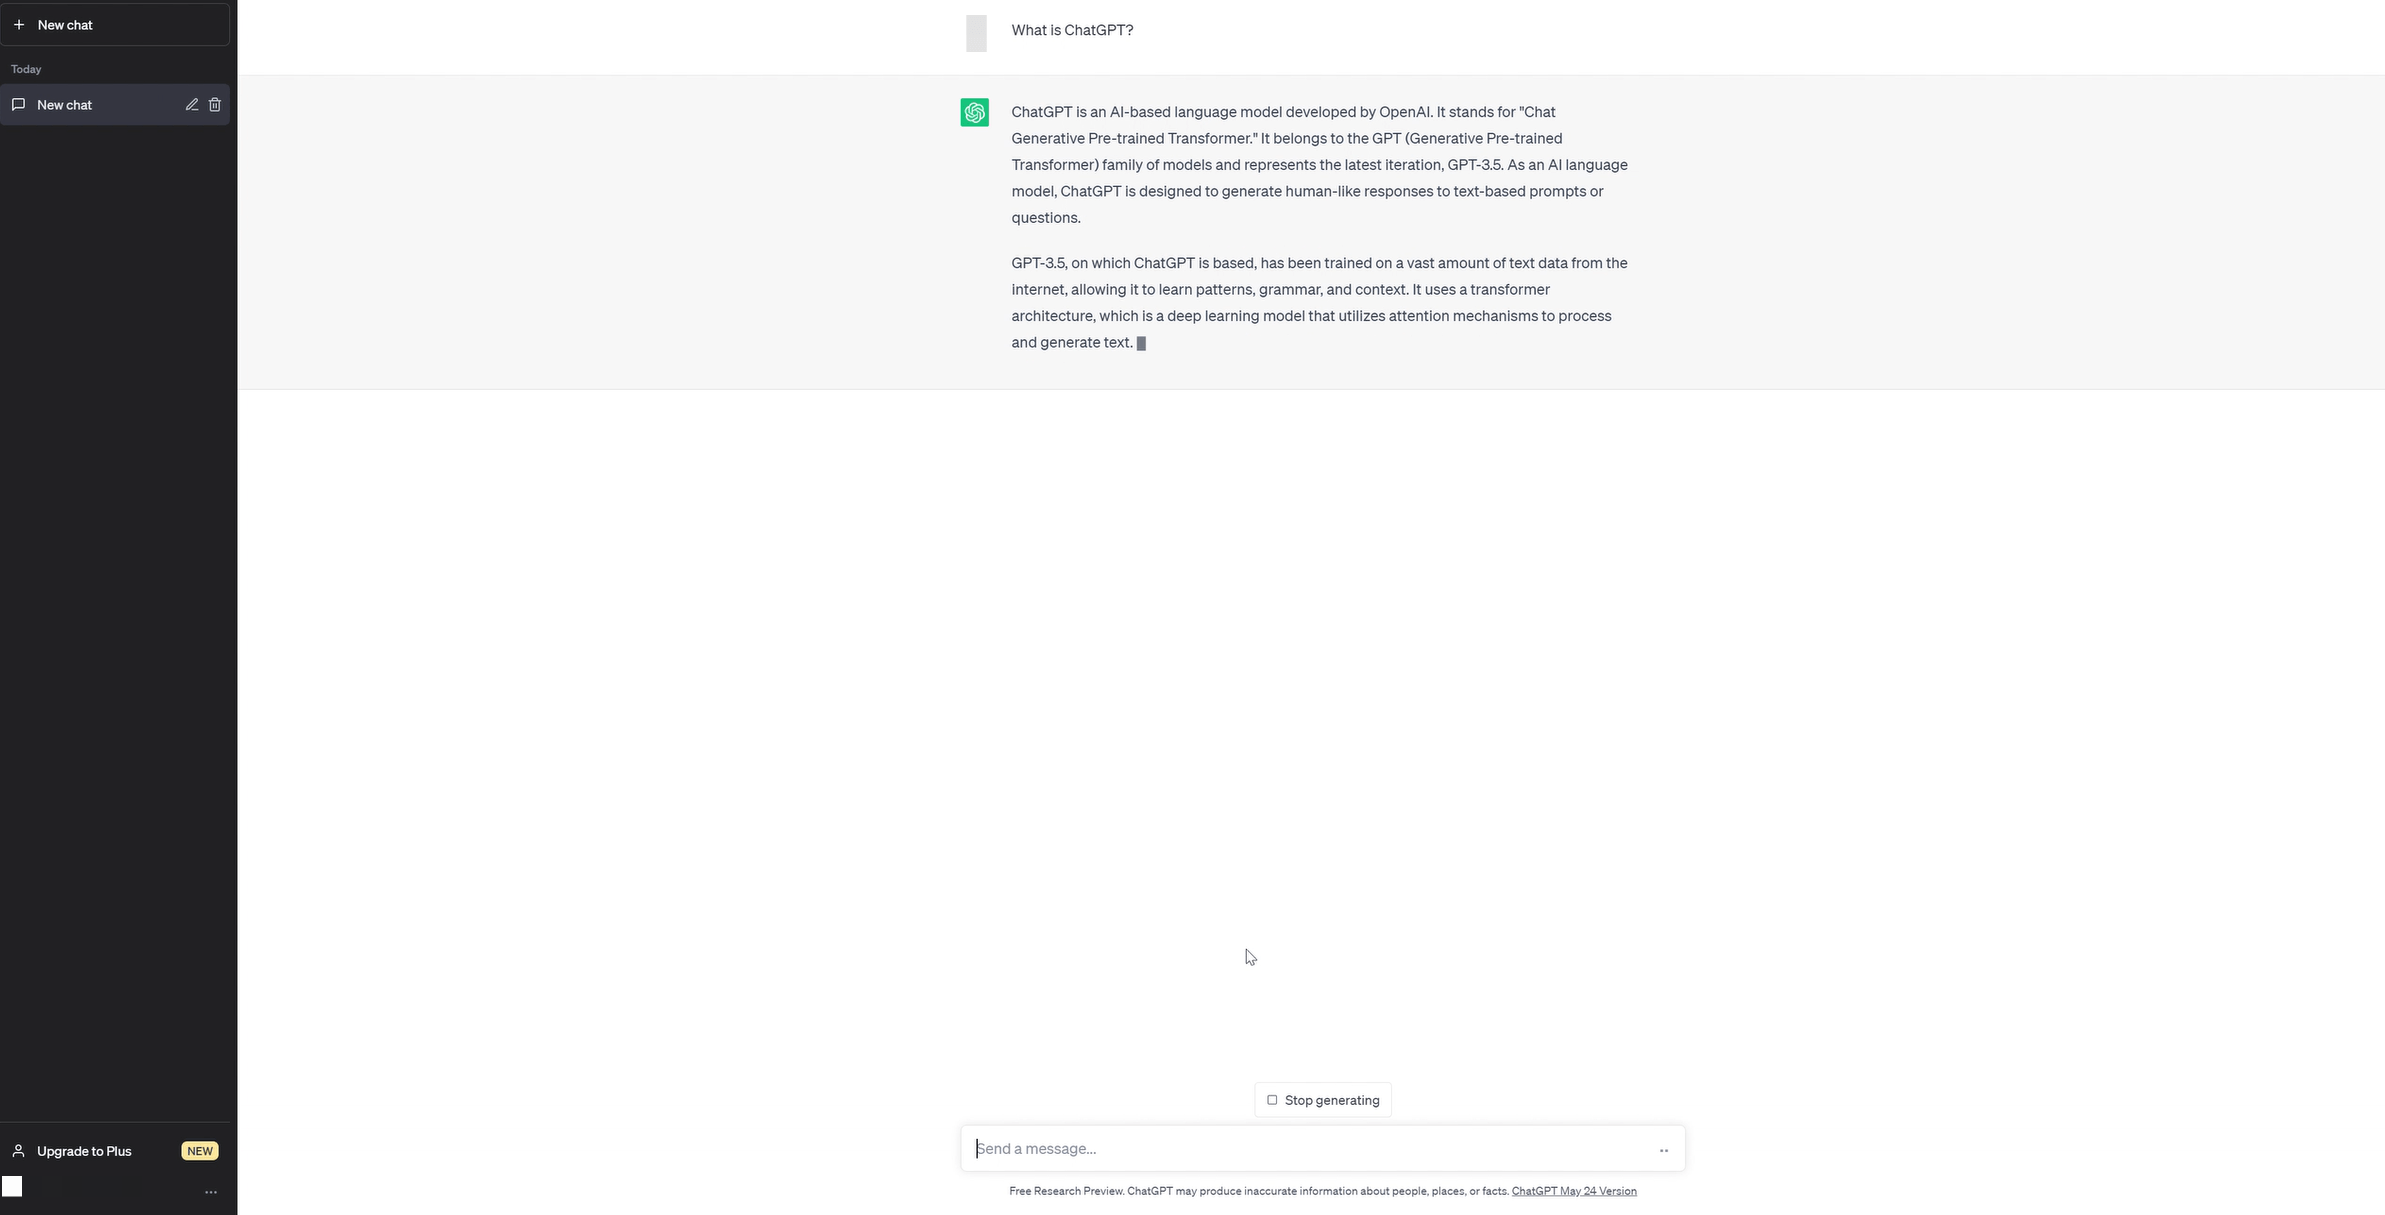
Task: Toggle the Stop generating checkbox
Action: (1271, 1100)
